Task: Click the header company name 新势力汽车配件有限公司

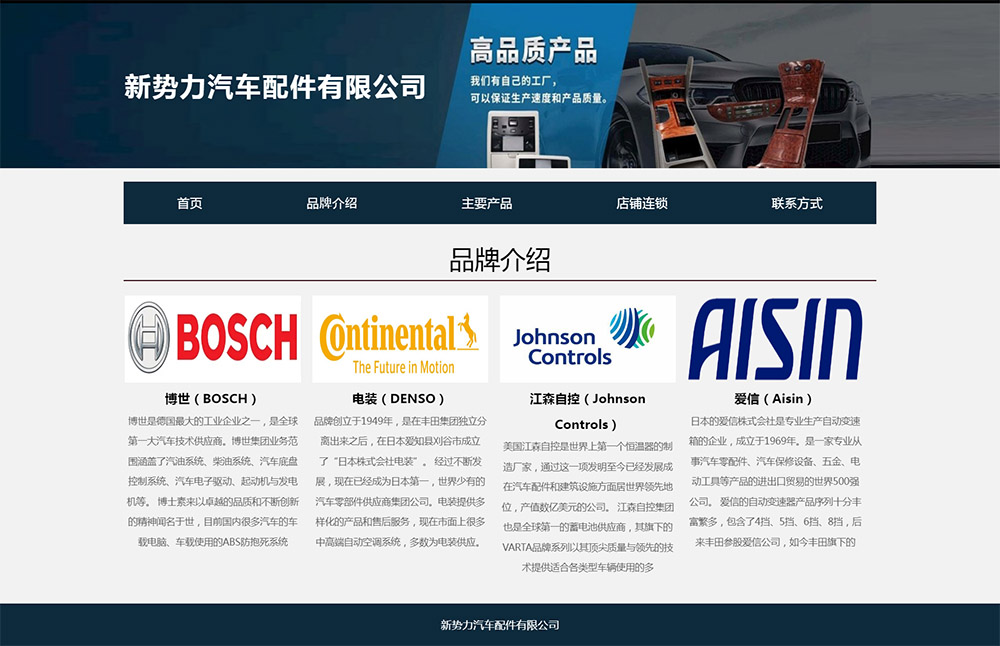Action: 275,87
